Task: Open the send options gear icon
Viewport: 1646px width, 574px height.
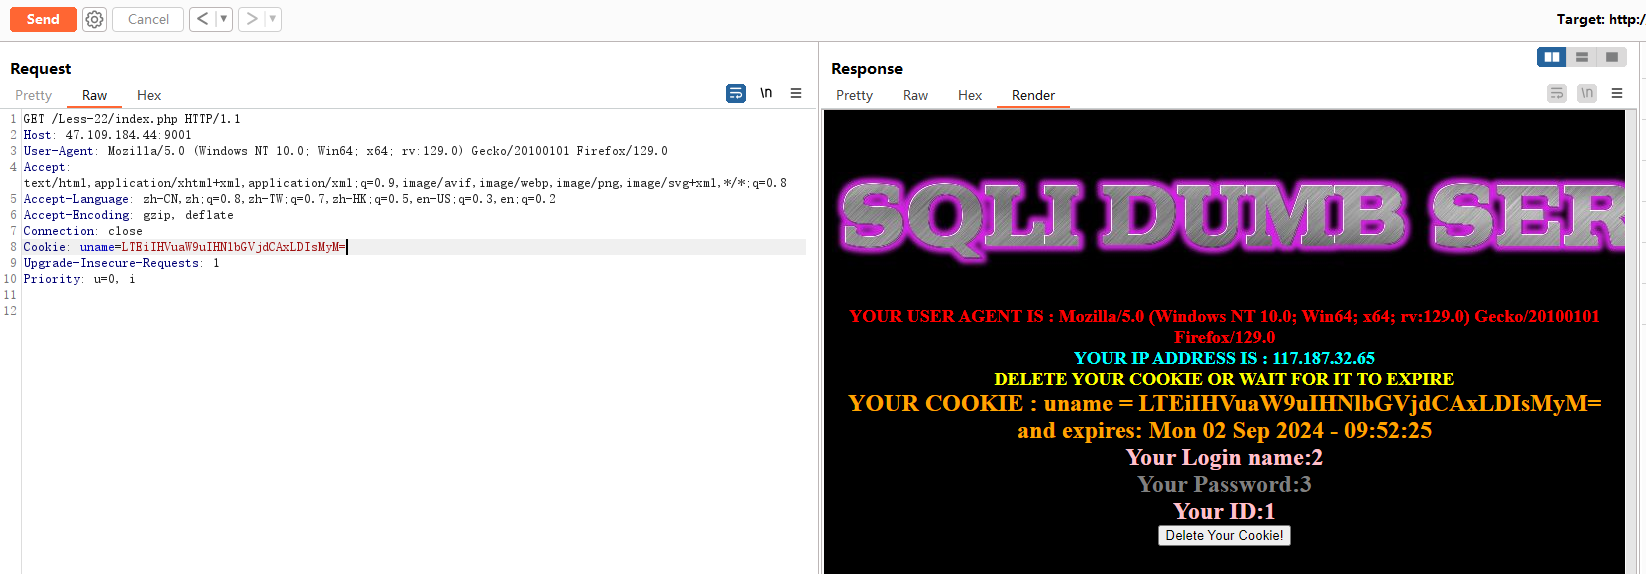Action: (x=94, y=19)
